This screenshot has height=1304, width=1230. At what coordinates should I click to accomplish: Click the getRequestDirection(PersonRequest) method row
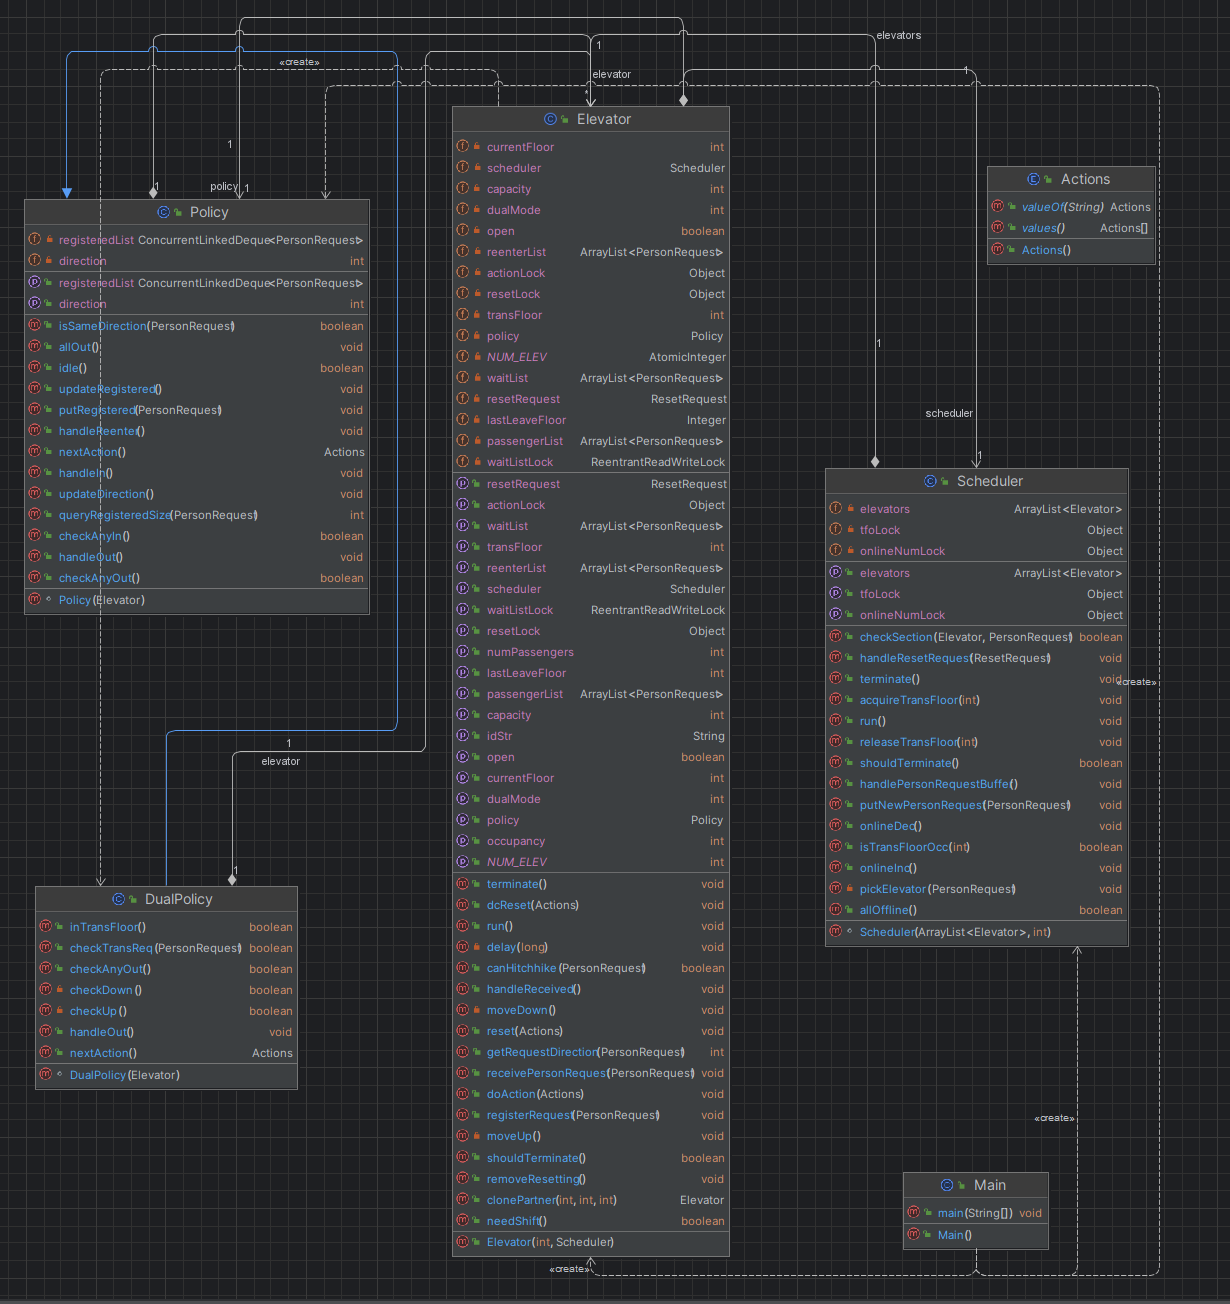pos(591,1052)
